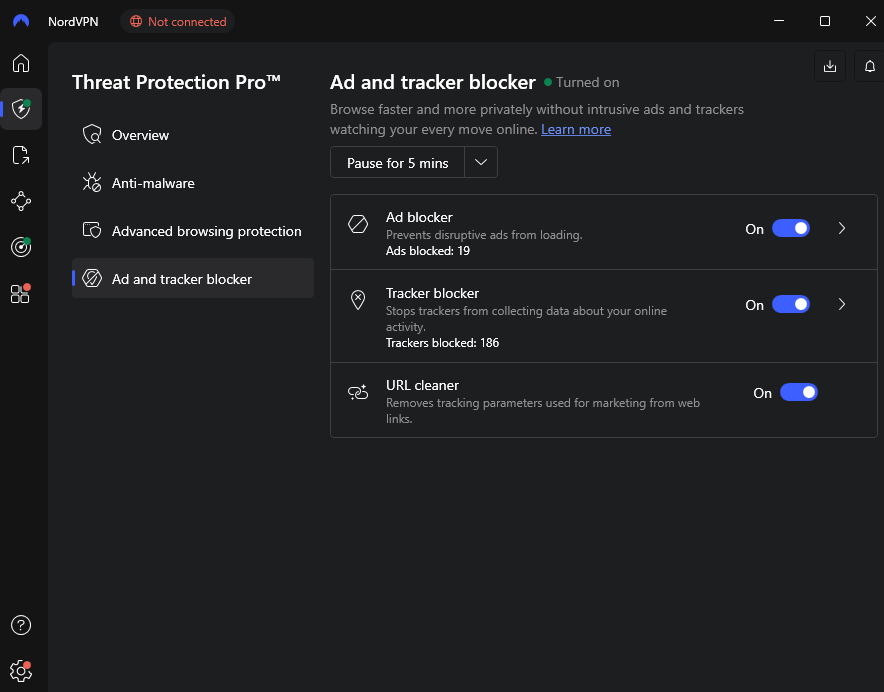Image resolution: width=884 pixels, height=692 pixels.
Task: Open Meshnet from the left sidebar
Action: (x=20, y=201)
